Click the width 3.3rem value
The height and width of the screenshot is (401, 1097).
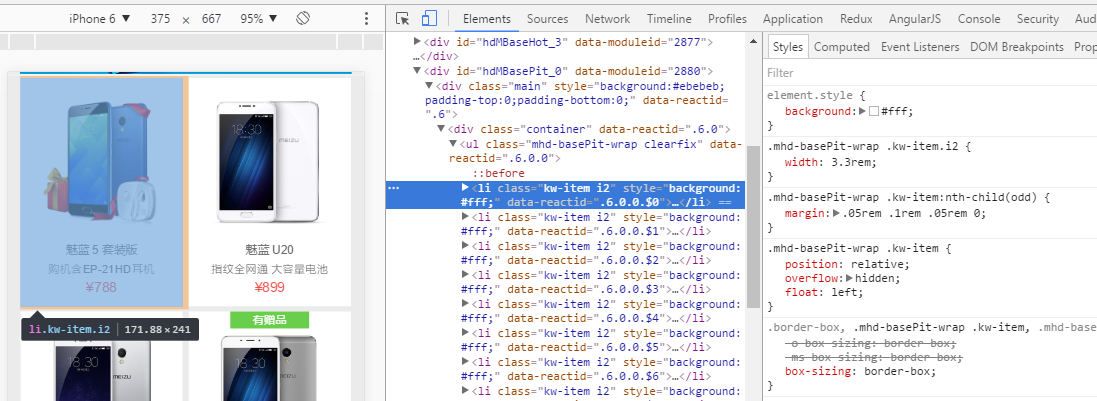coord(851,162)
